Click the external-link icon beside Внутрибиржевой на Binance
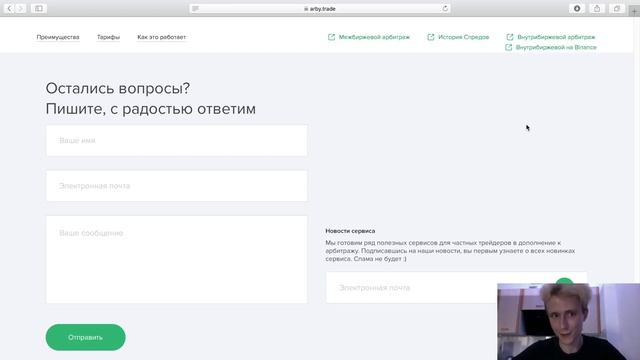Screen dimensions: 640x360 click(x=509, y=47)
